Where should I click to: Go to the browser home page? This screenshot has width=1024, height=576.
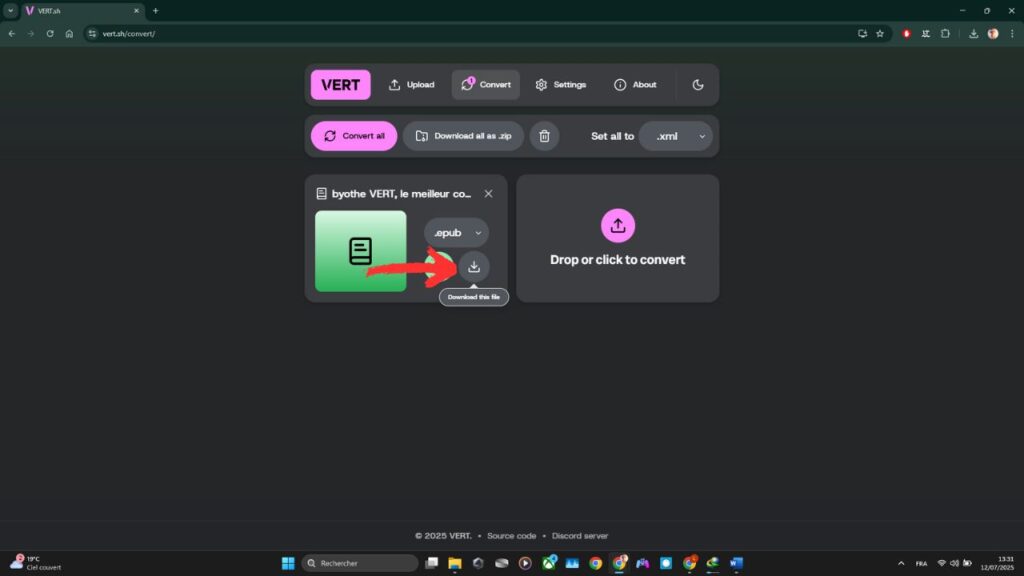(69, 34)
